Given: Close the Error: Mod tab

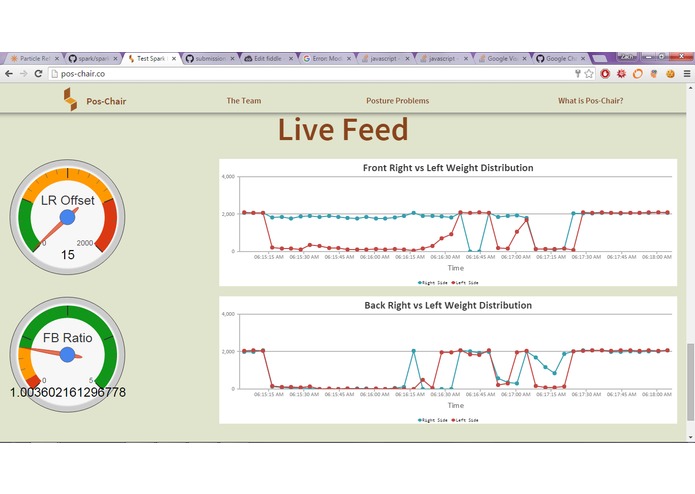Looking at the screenshot, I should tap(349, 58).
